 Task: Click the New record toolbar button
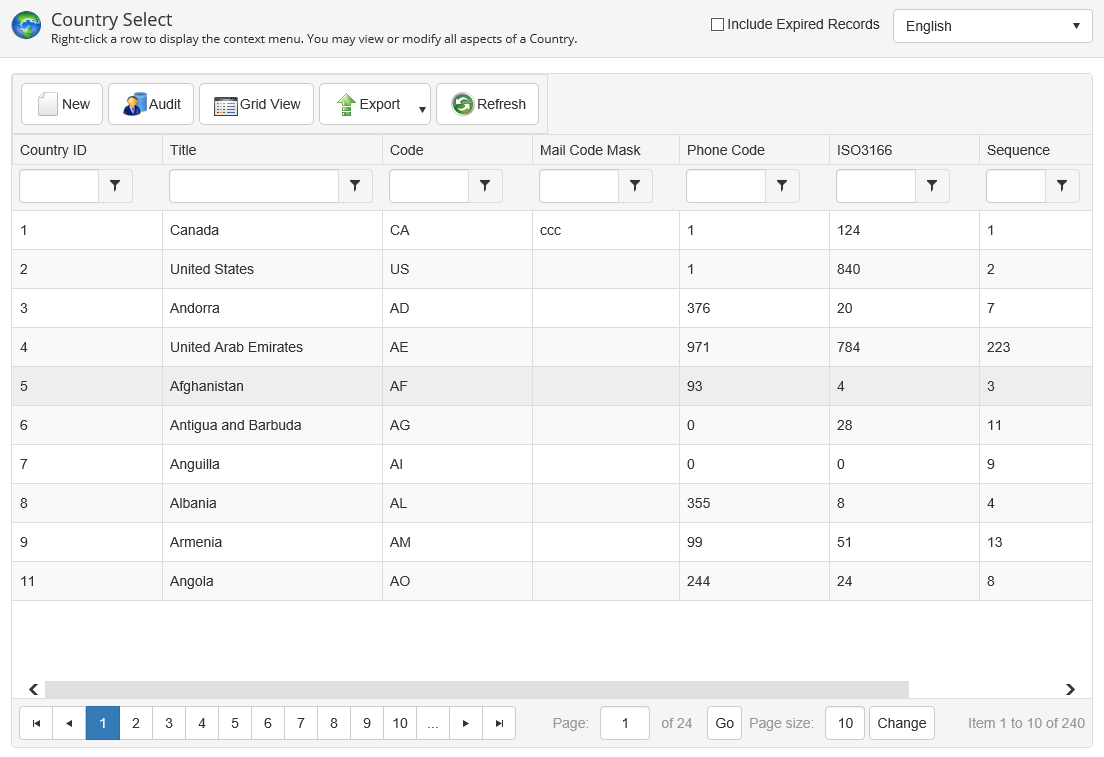pyautogui.click(x=62, y=104)
